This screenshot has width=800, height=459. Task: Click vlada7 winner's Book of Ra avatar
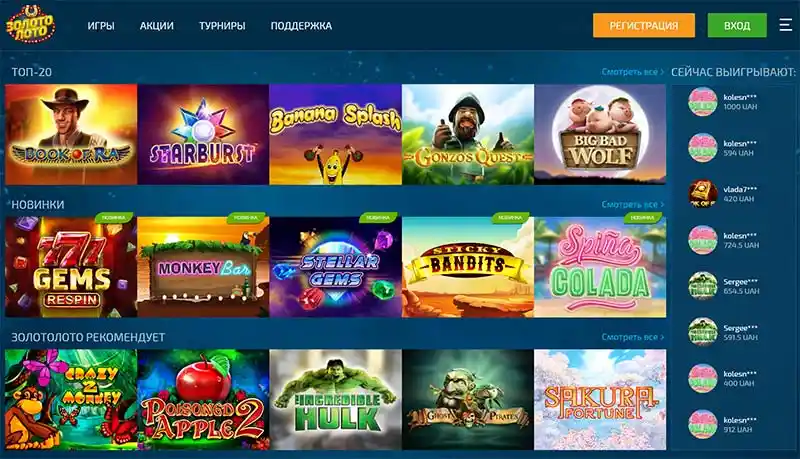pyautogui.click(x=703, y=194)
